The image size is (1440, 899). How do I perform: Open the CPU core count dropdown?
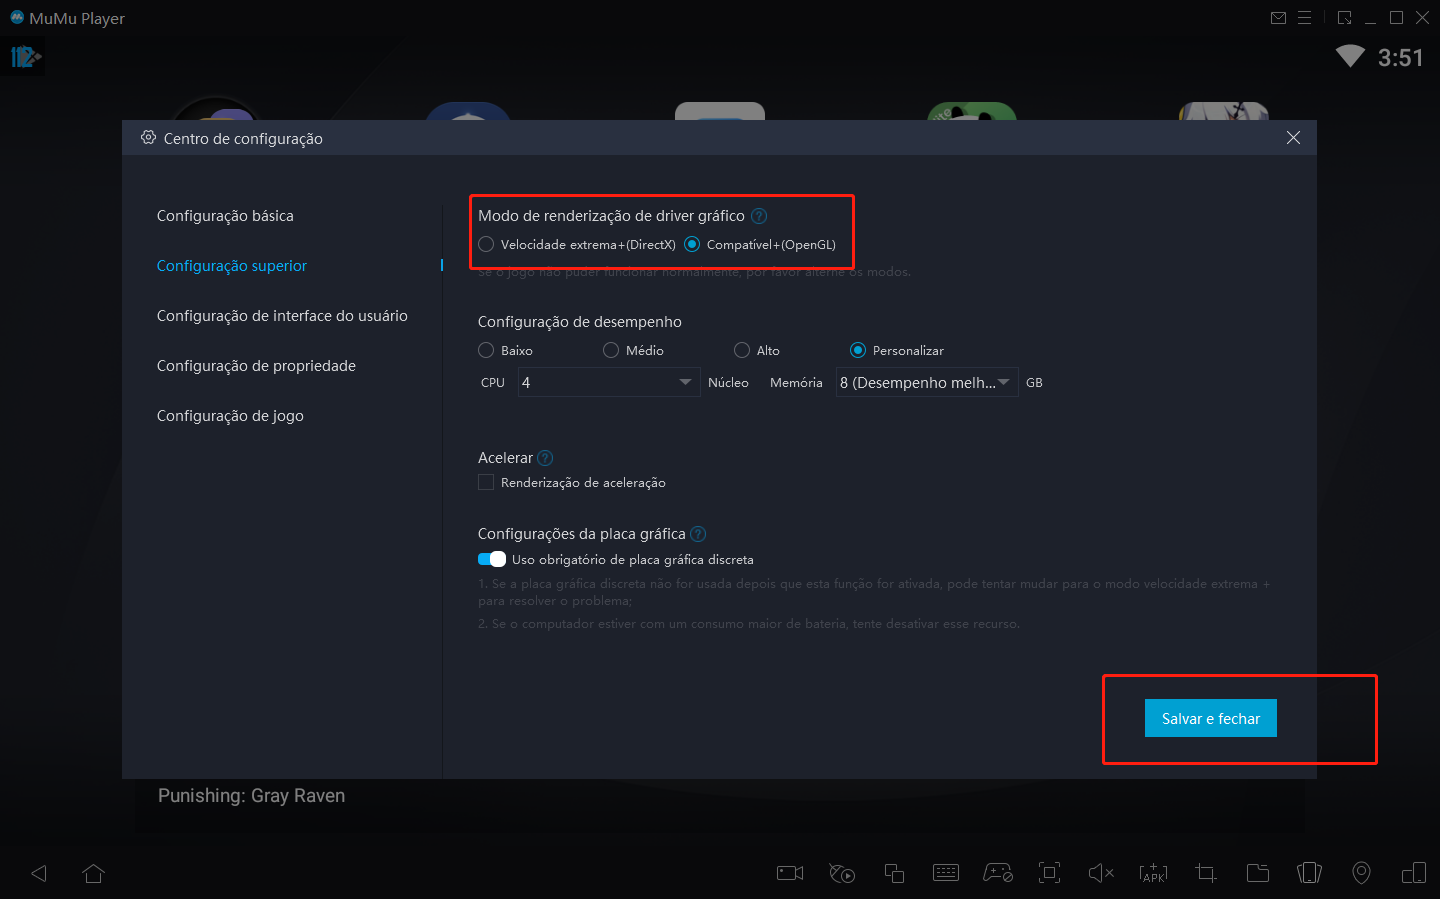click(x=608, y=381)
